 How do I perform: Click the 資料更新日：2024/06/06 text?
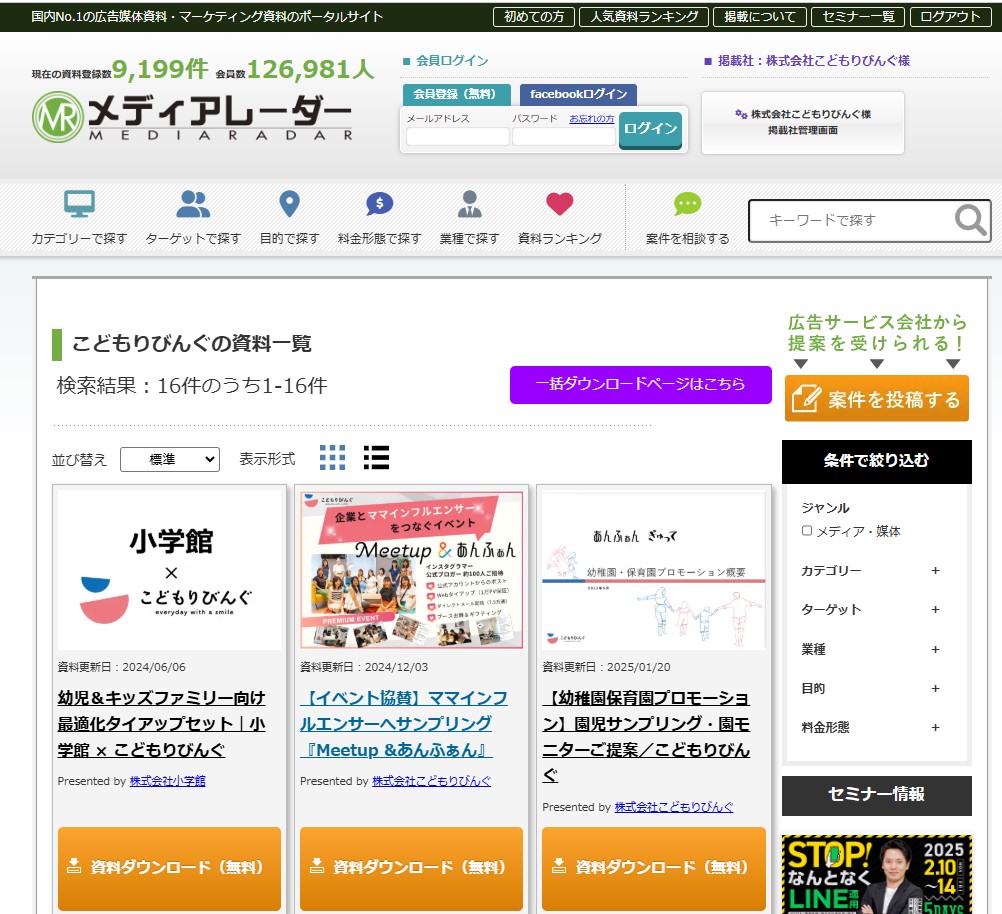pyautogui.click(x=121, y=667)
